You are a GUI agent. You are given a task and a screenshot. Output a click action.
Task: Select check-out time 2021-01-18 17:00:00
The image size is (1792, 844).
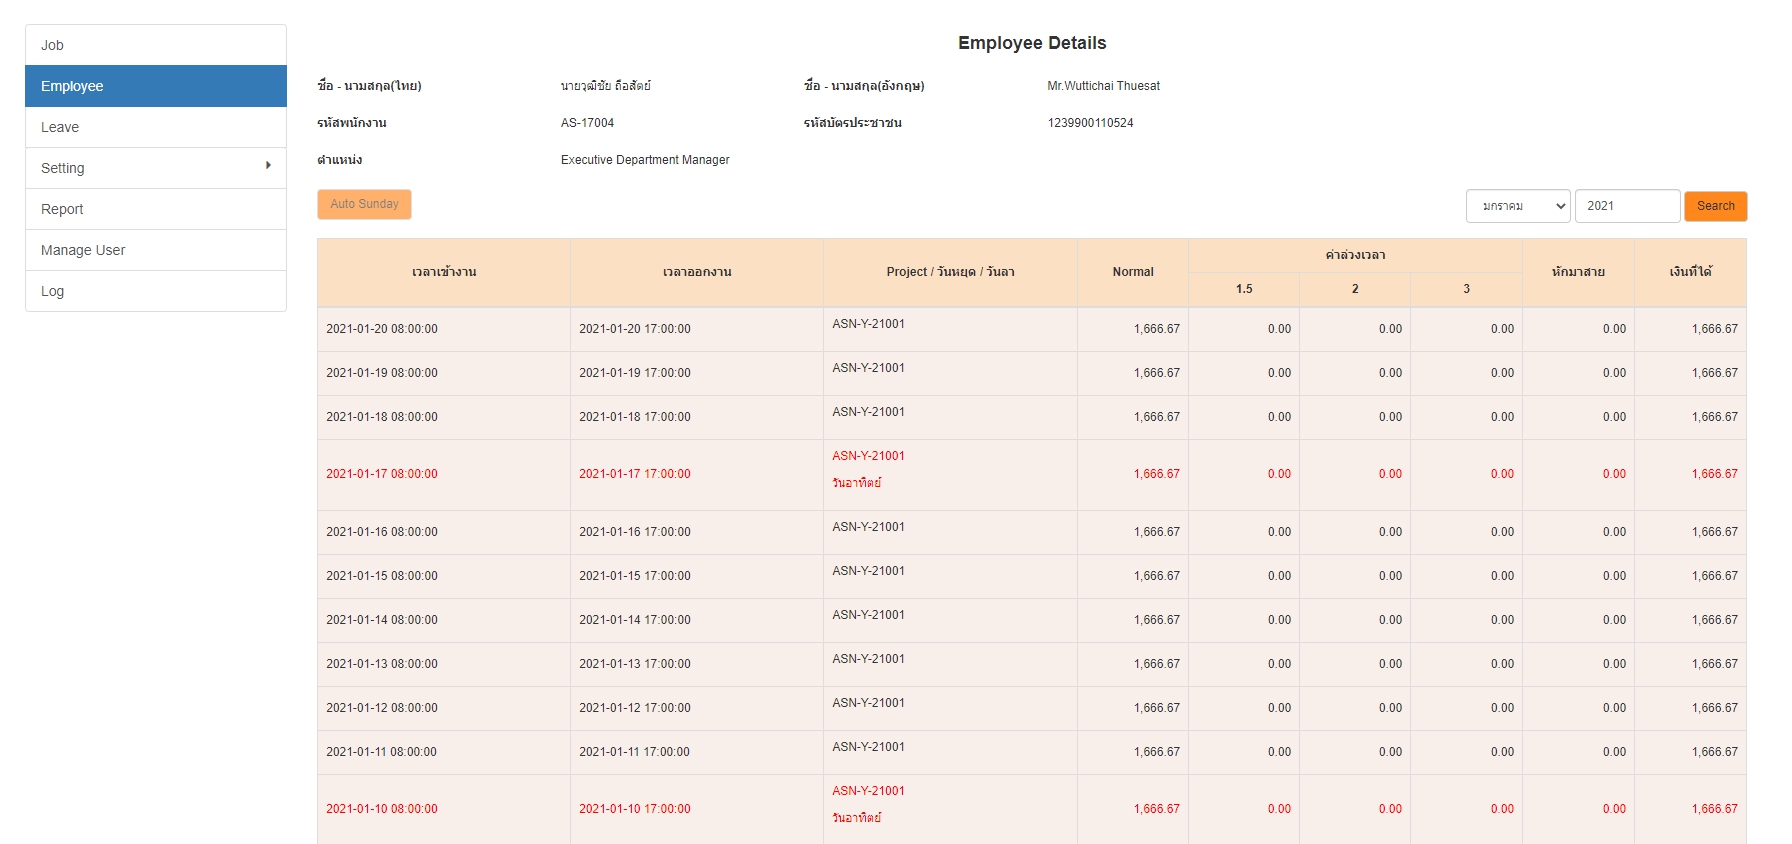pos(635,417)
